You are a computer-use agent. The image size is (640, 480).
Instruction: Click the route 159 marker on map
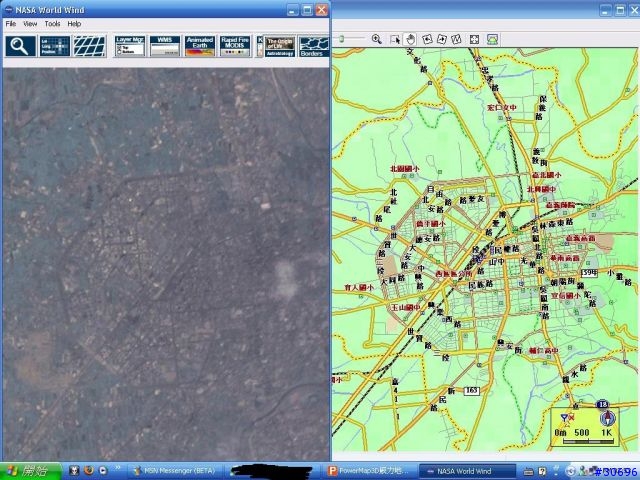coord(589,273)
